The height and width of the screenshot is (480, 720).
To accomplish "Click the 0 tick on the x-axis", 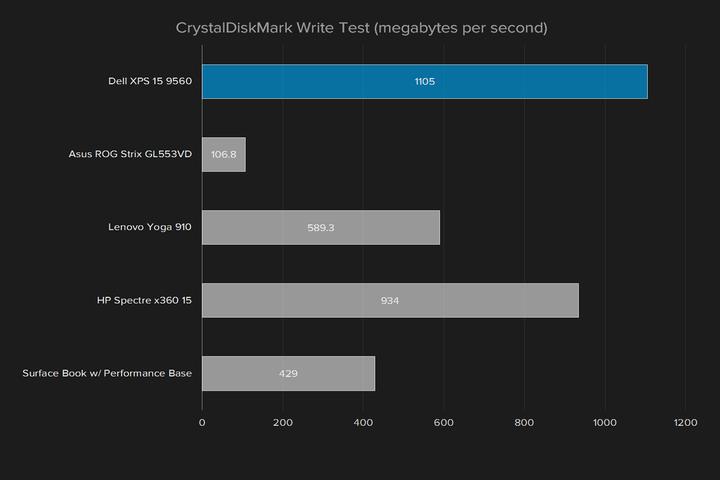I will (202, 423).
